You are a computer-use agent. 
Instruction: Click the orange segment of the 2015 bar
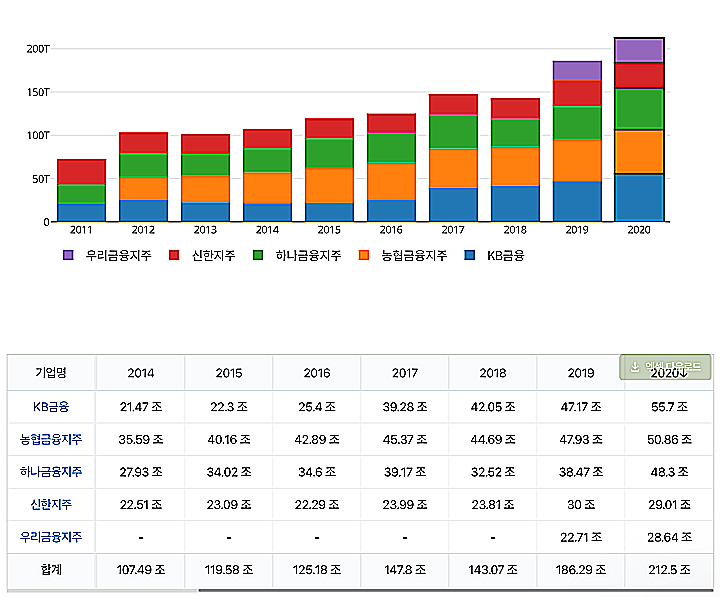click(329, 186)
